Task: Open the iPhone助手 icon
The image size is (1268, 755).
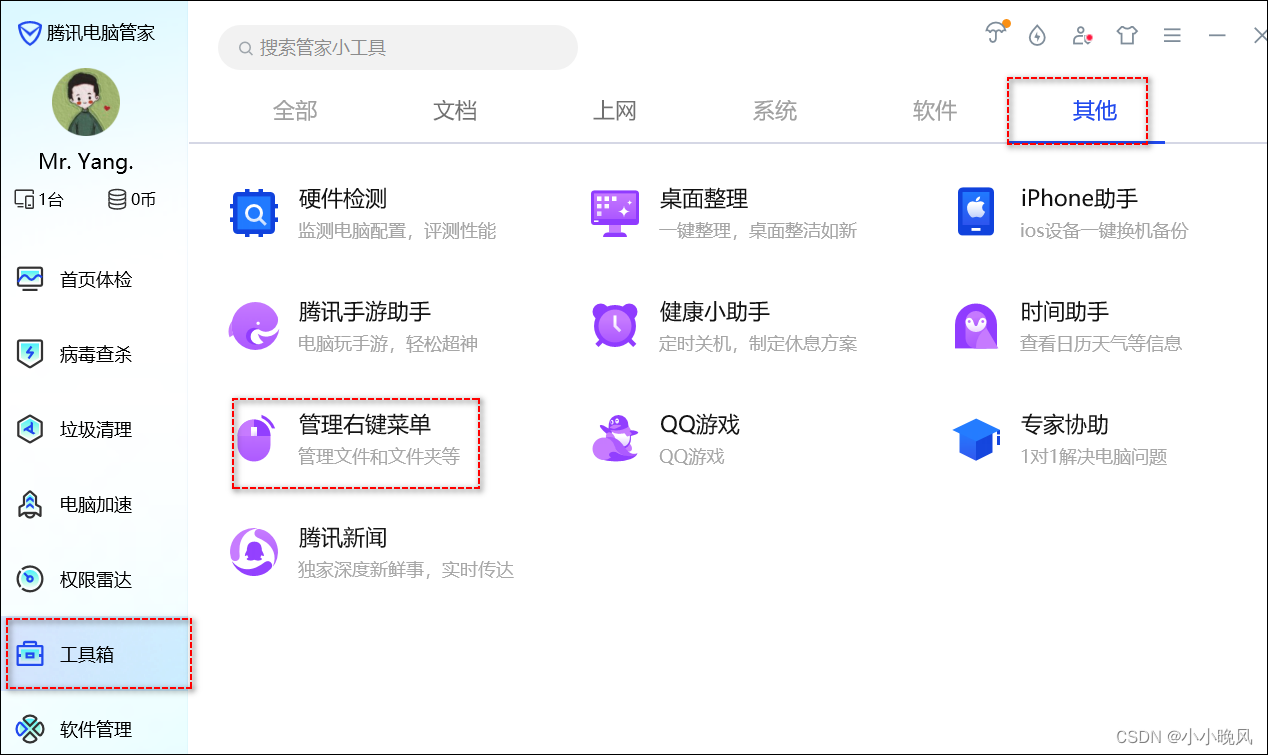Action: [x=976, y=212]
